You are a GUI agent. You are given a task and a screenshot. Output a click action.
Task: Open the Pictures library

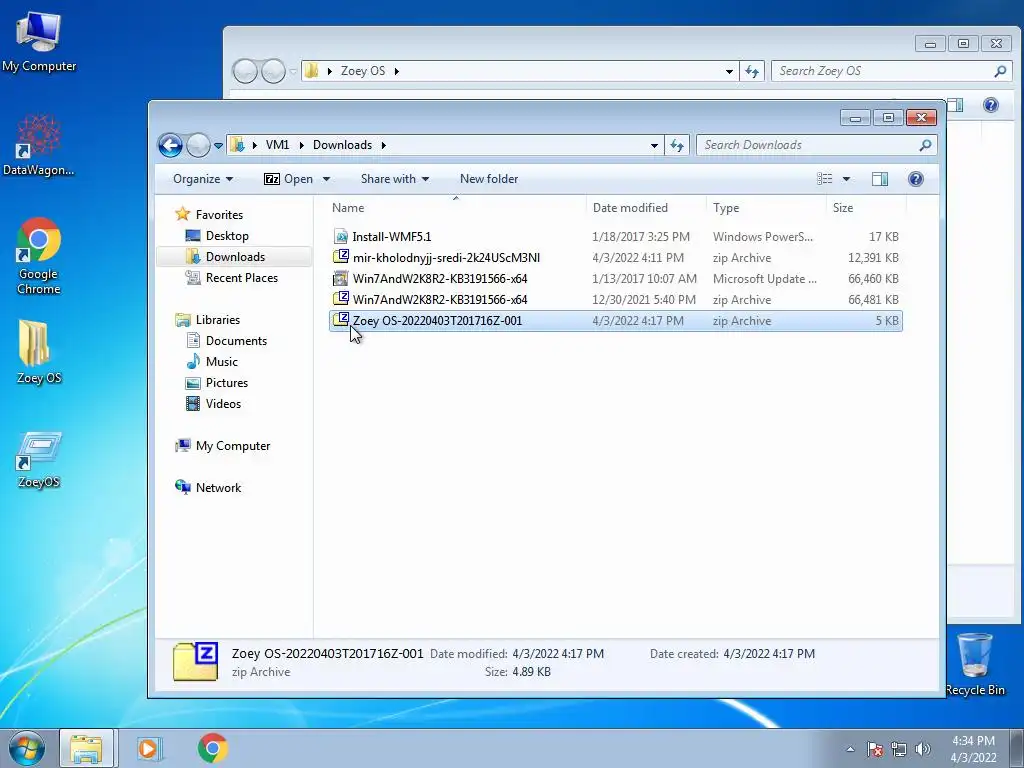pyautogui.click(x=227, y=383)
